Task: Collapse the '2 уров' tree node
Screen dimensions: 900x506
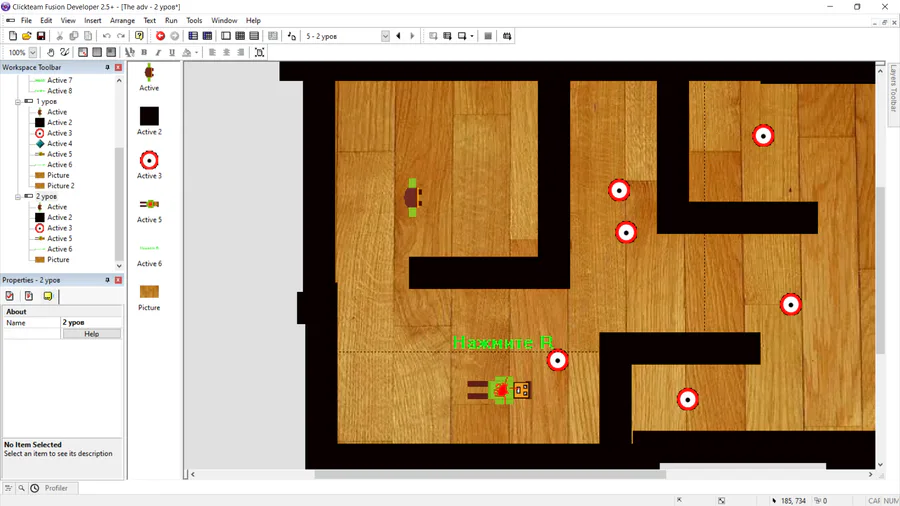Action: tap(18, 197)
